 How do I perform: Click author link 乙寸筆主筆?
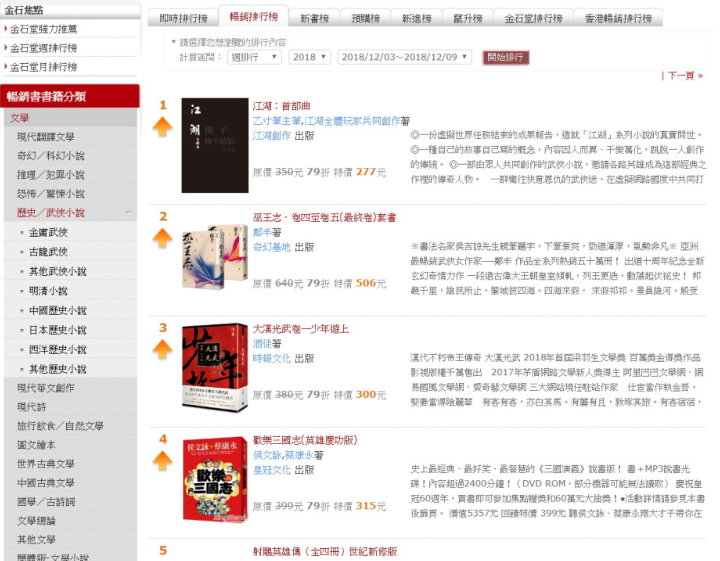tap(277, 121)
